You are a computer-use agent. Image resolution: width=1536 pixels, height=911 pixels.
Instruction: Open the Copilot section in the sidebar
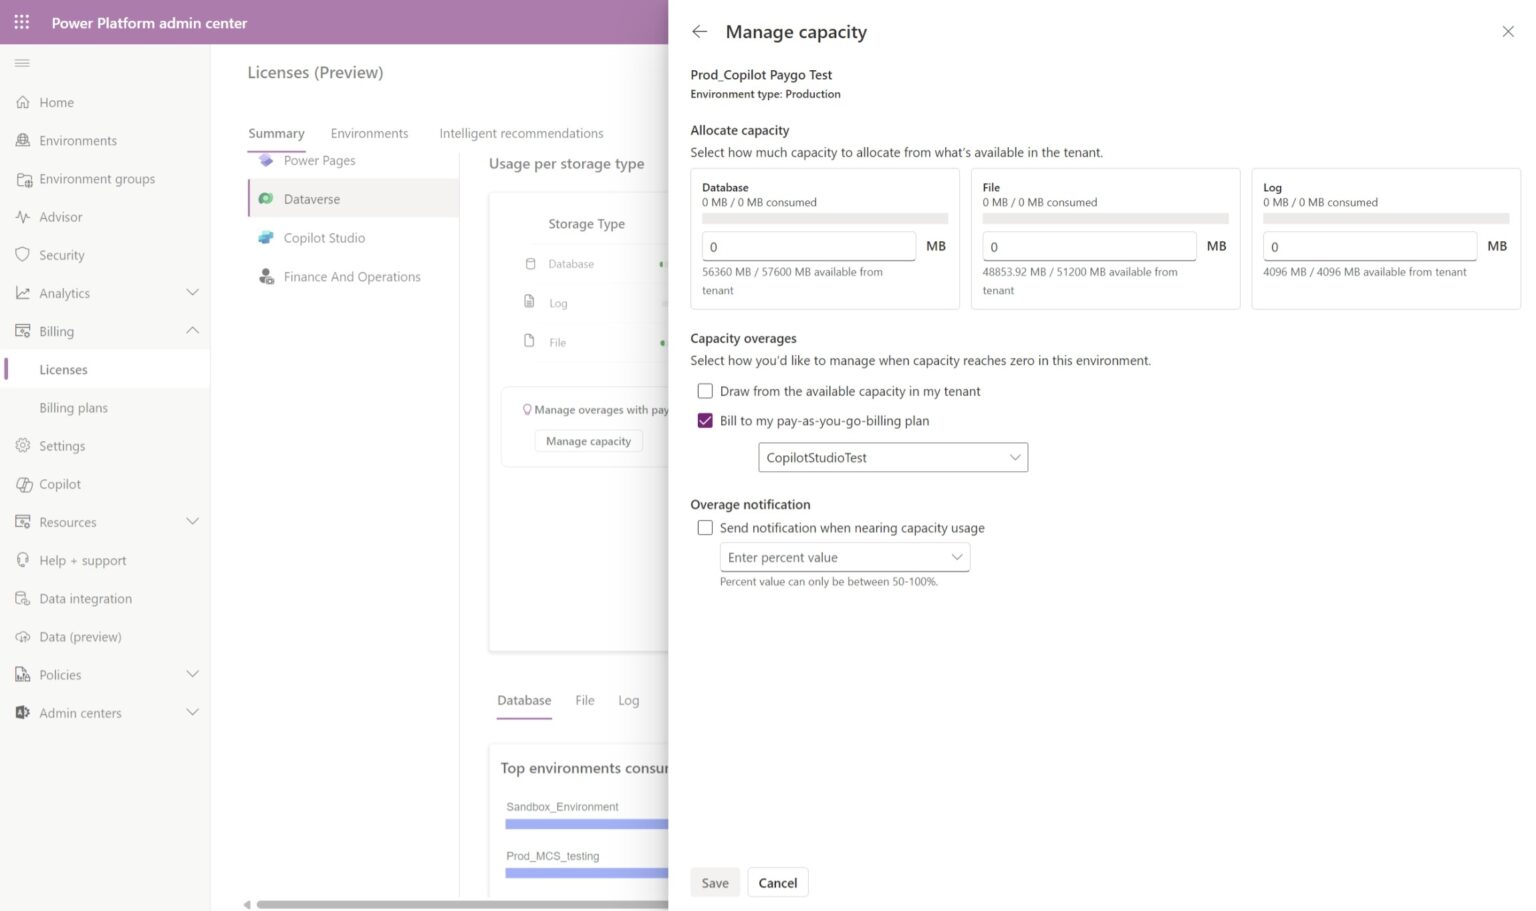point(59,484)
